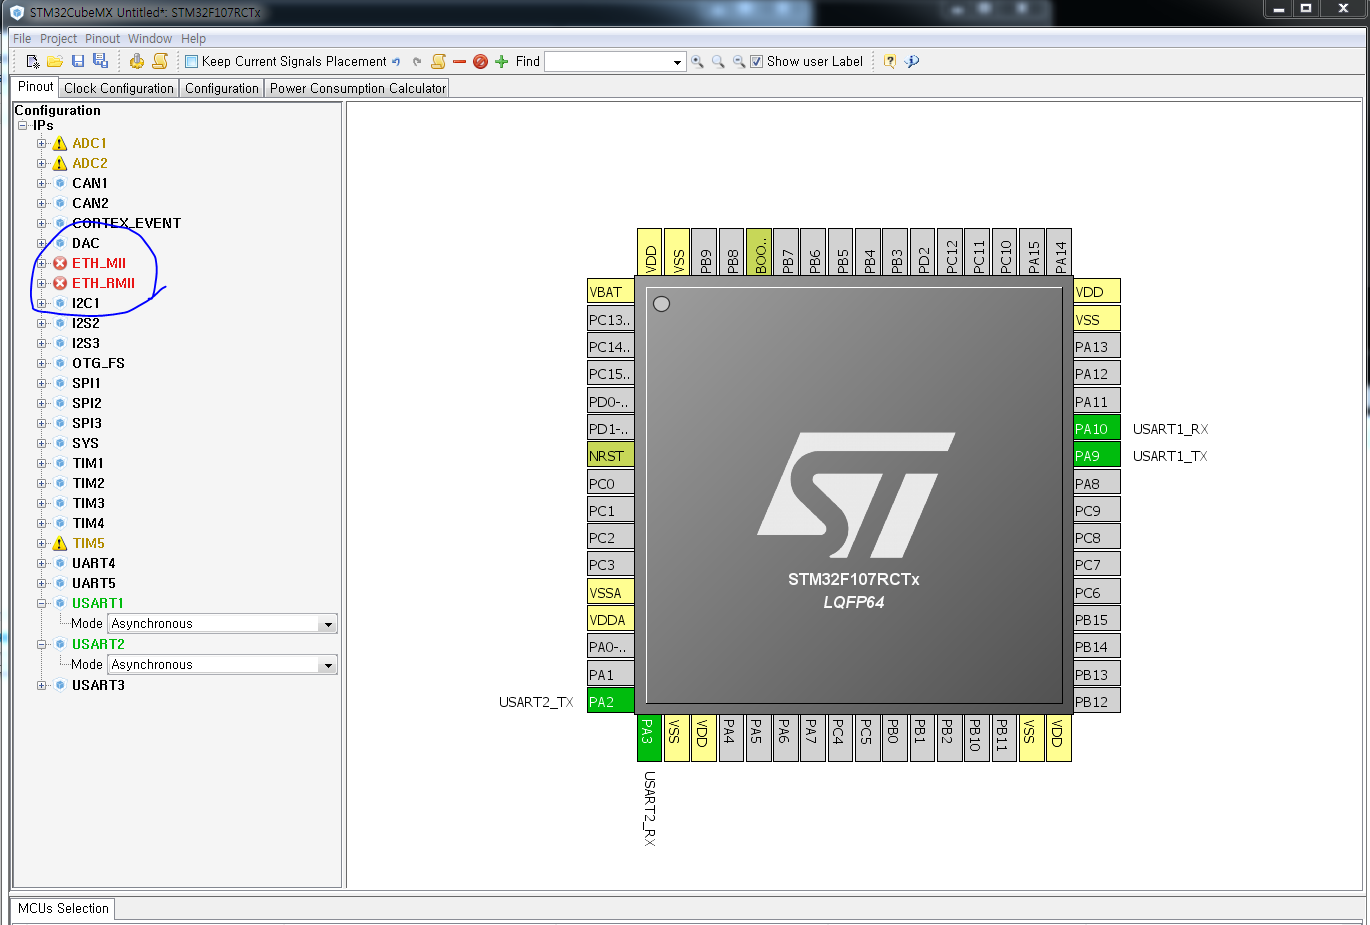Viewport: 1370px width, 925px height.
Task: Expand the USART3 tree node
Action: pyautogui.click(x=42, y=685)
